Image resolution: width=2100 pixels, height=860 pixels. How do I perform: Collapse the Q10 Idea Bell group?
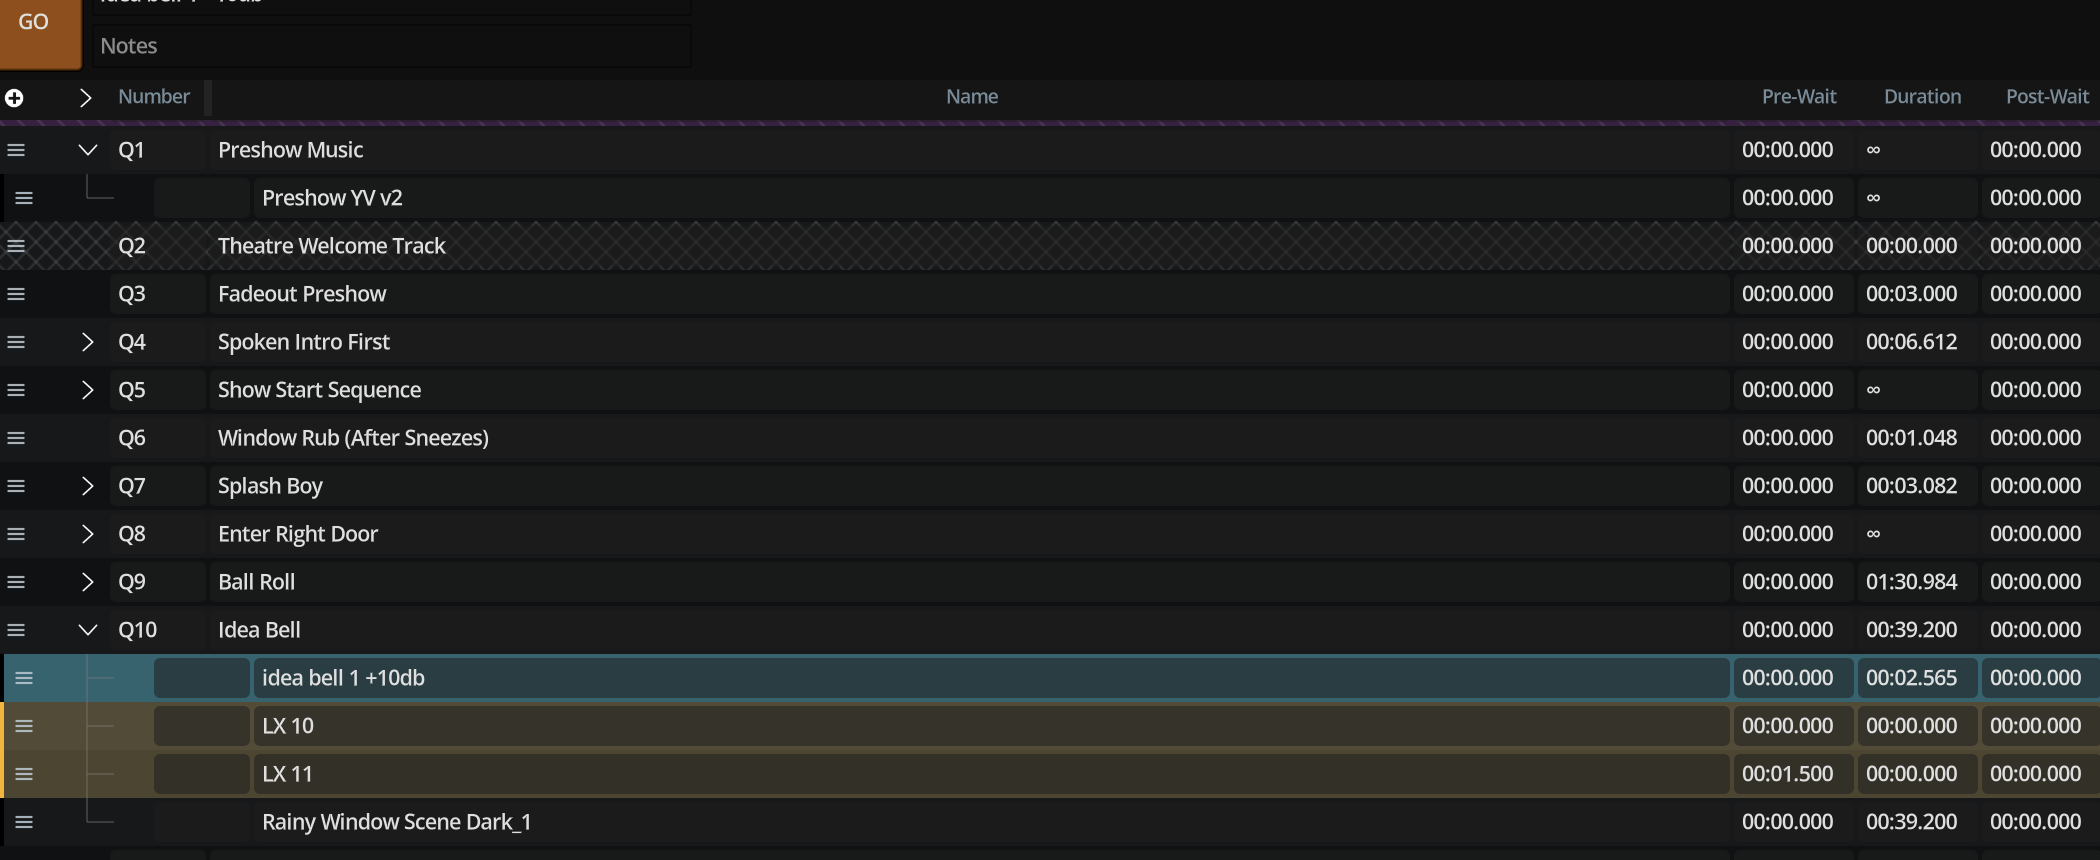88,630
